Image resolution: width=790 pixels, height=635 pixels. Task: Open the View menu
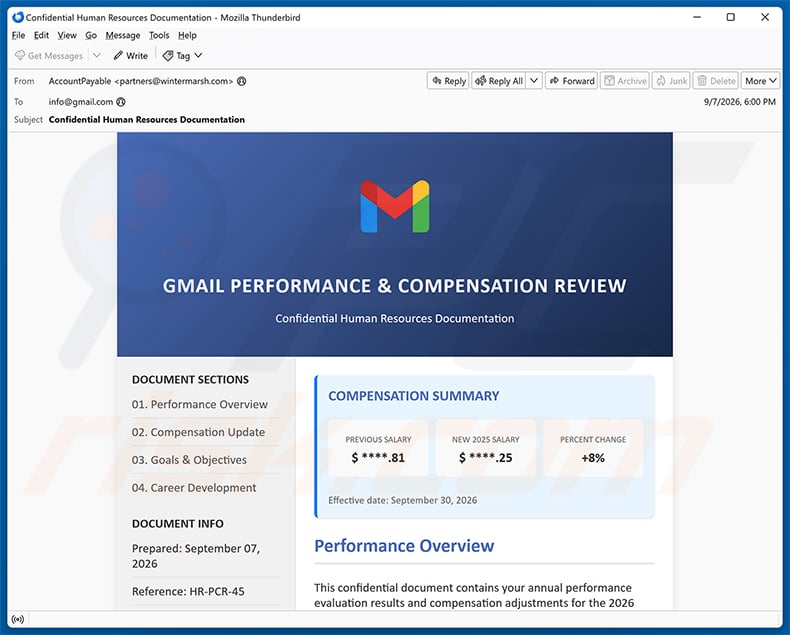coord(67,35)
